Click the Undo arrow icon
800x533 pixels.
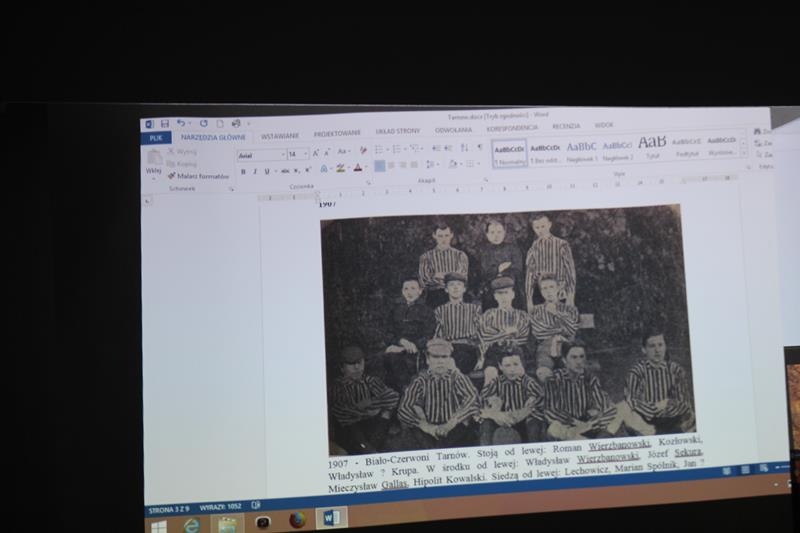[x=180, y=123]
